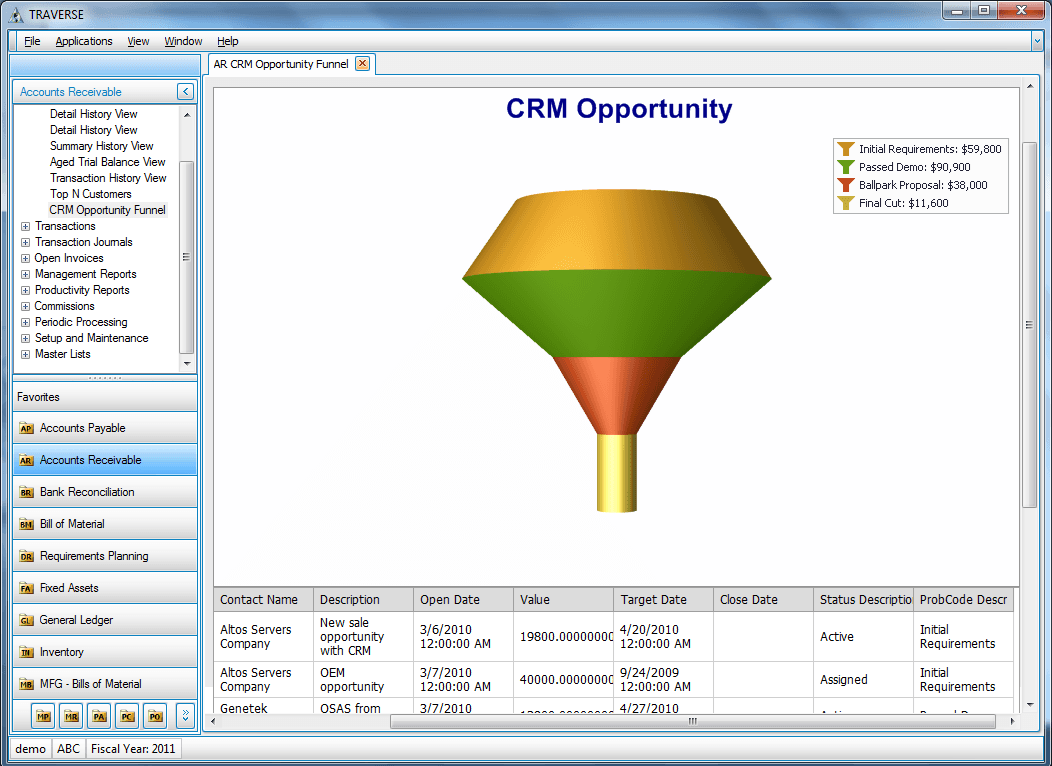Open the Applications menu
This screenshot has height=766, width=1052.
click(x=84, y=41)
